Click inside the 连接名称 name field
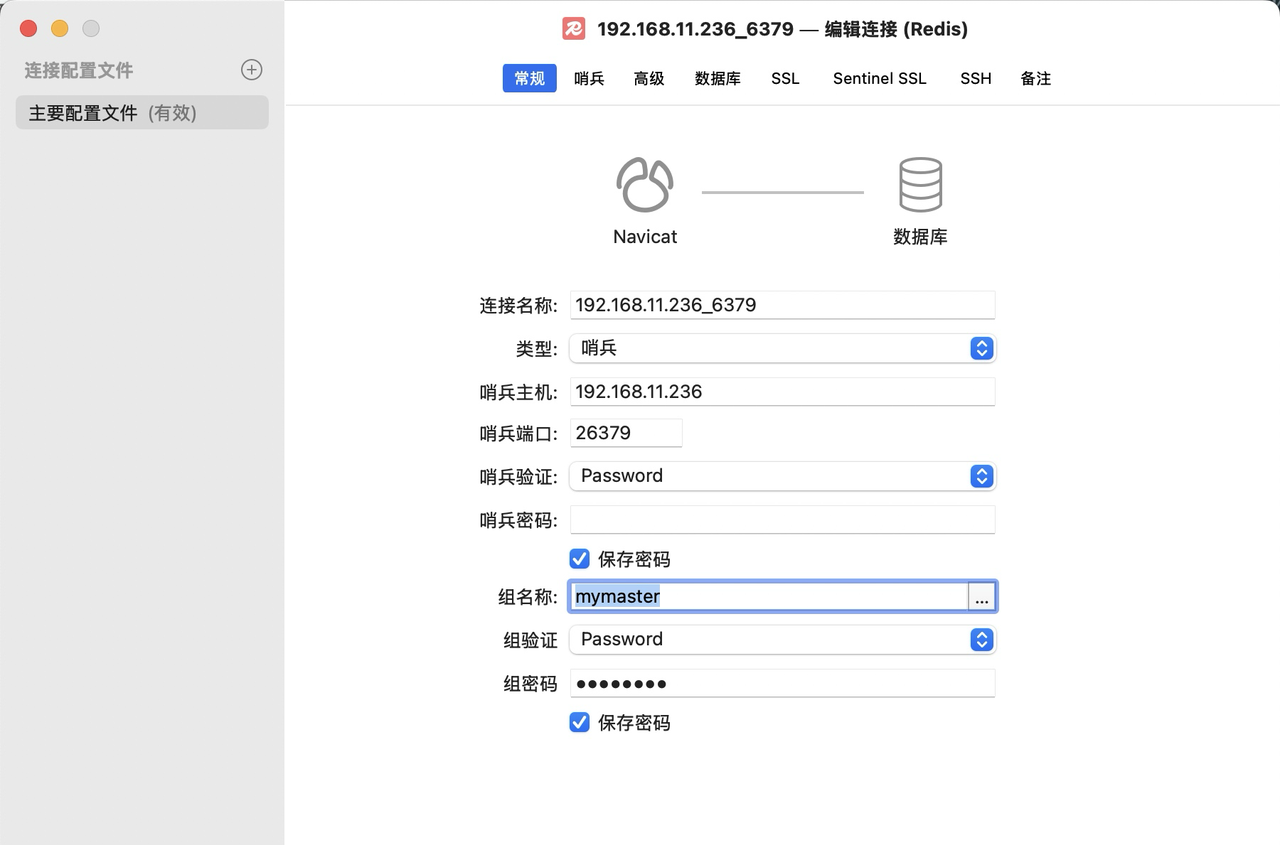 point(780,305)
